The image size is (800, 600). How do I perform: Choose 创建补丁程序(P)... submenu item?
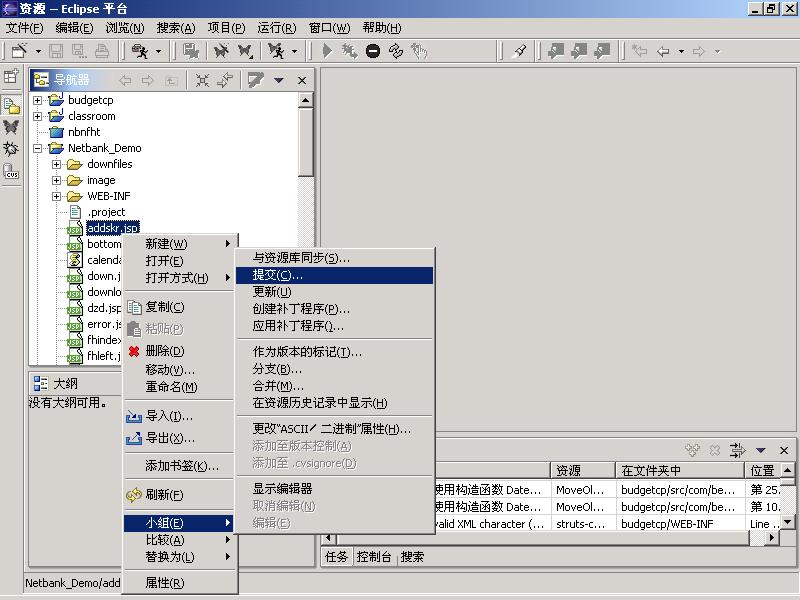pos(334,309)
